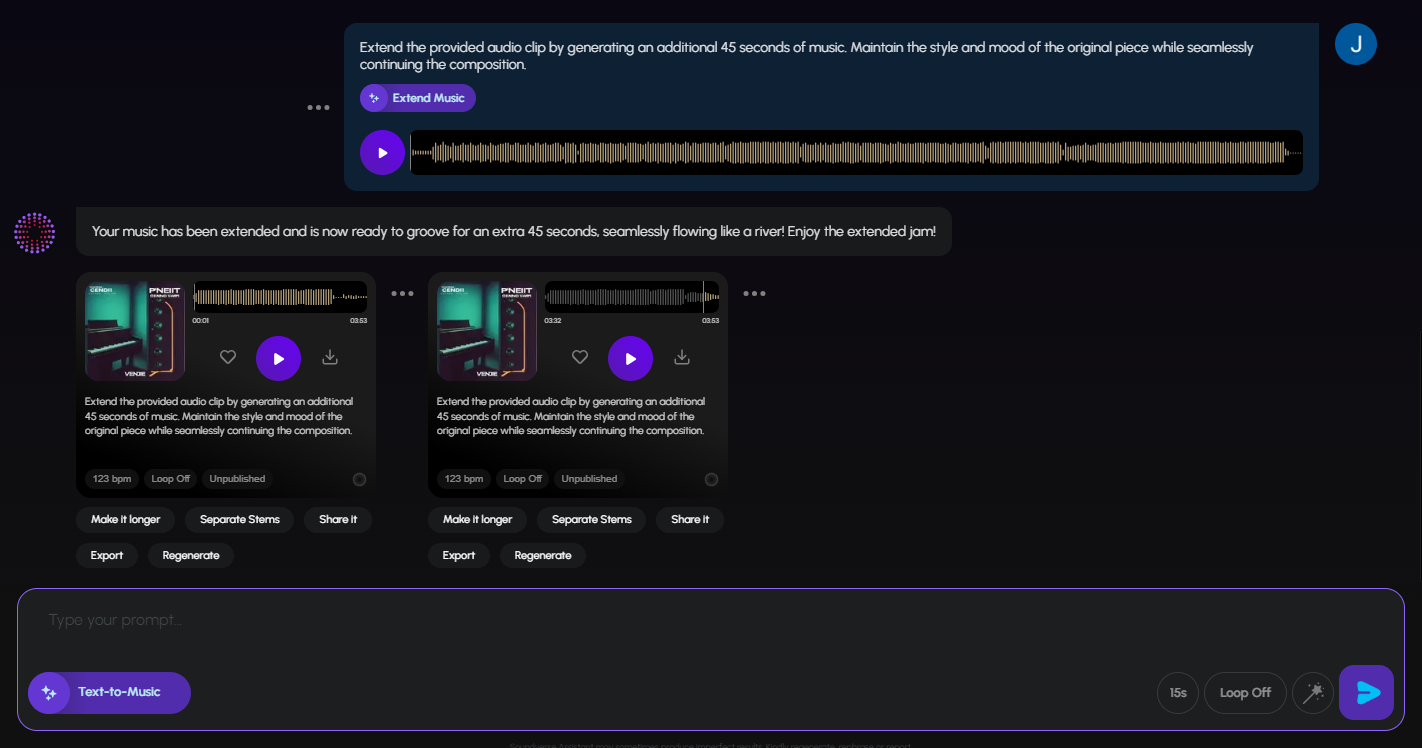Select the circle indicator on the 00:01 track card
The height and width of the screenshot is (748, 1422).
(359, 480)
